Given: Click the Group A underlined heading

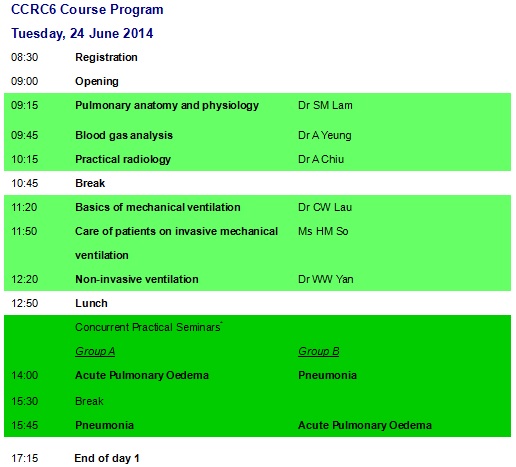Looking at the screenshot, I should 95,351.
